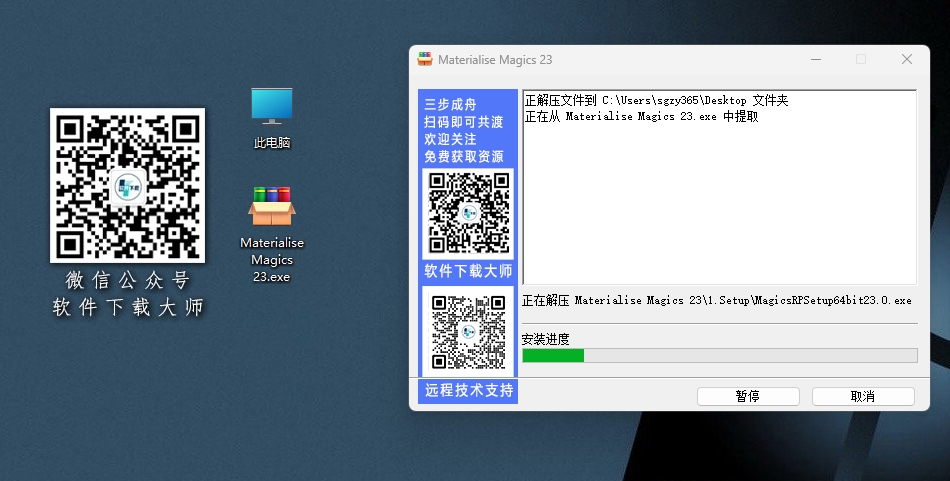Screen dimensions: 950x481
Task: Click the lower QR code above 远程技术支持
Action: pyautogui.click(x=468, y=331)
